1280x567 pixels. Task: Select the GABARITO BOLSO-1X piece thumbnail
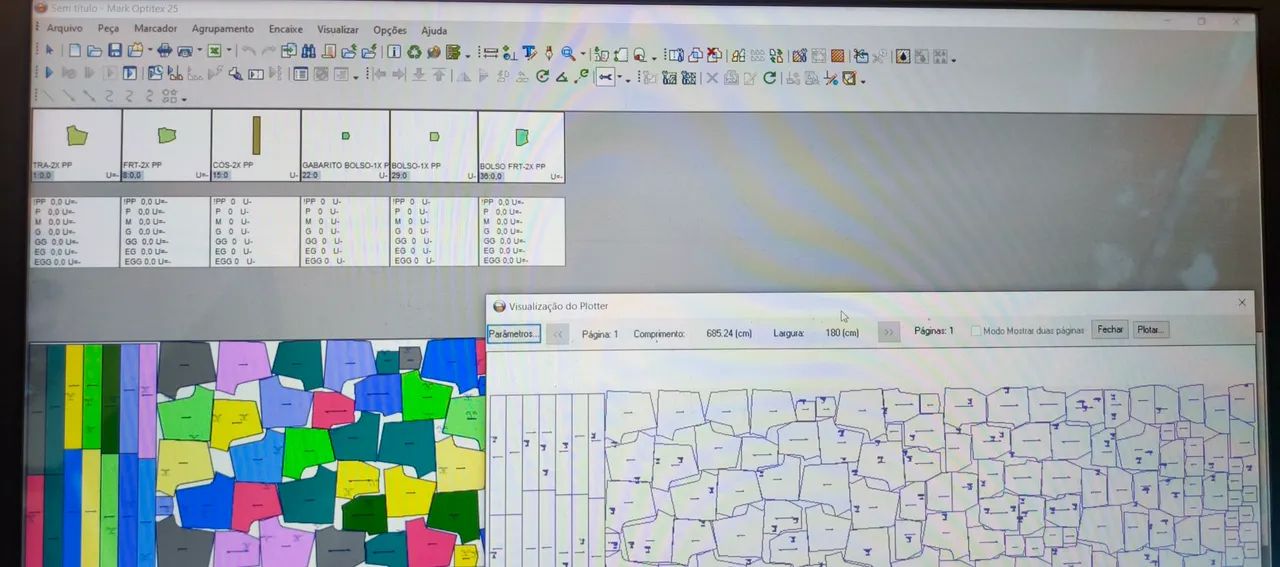345,146
